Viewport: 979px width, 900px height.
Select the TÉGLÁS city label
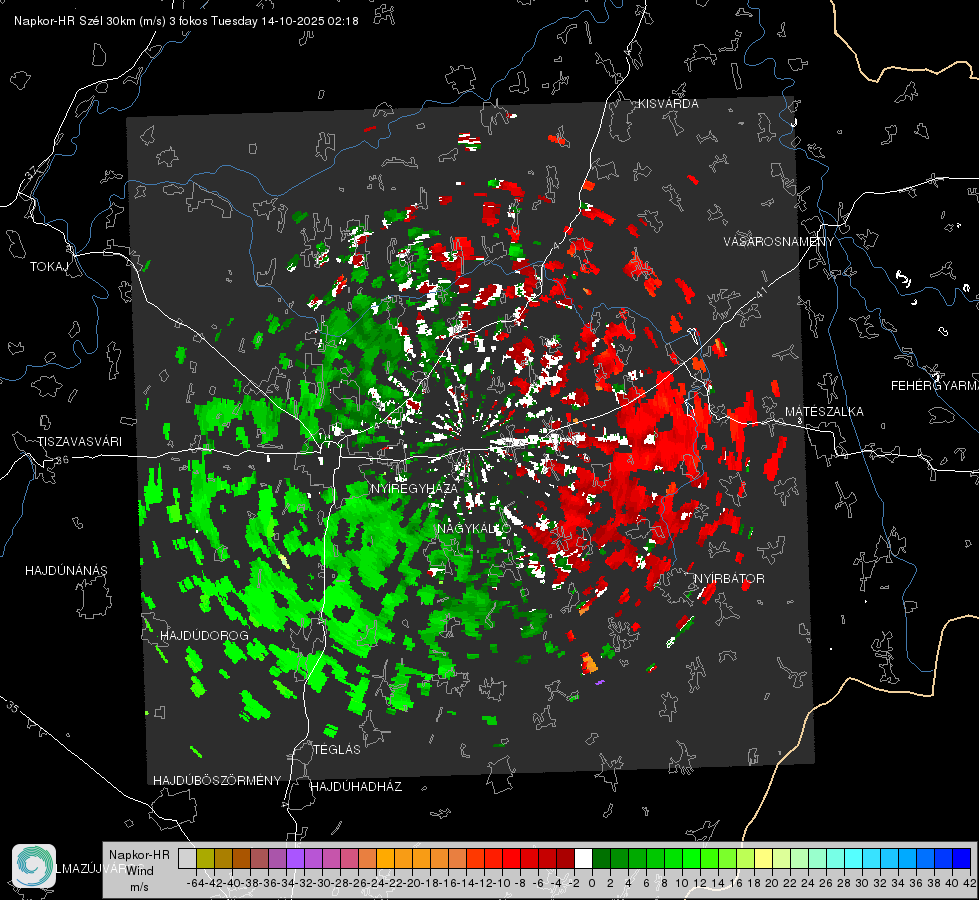click(337, 749)
